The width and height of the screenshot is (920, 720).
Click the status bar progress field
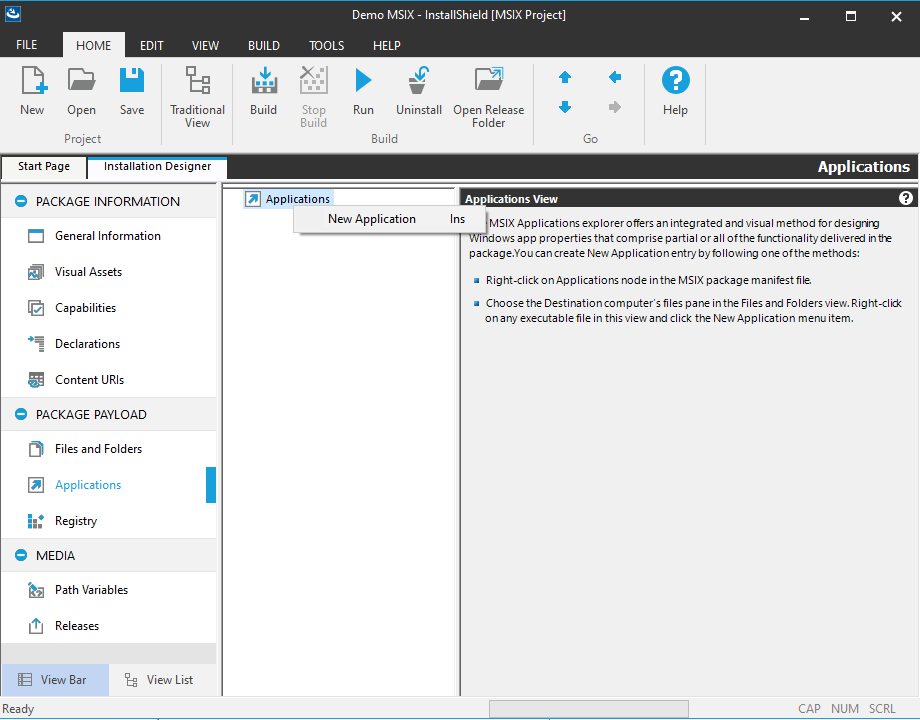(x=589, y=709)
